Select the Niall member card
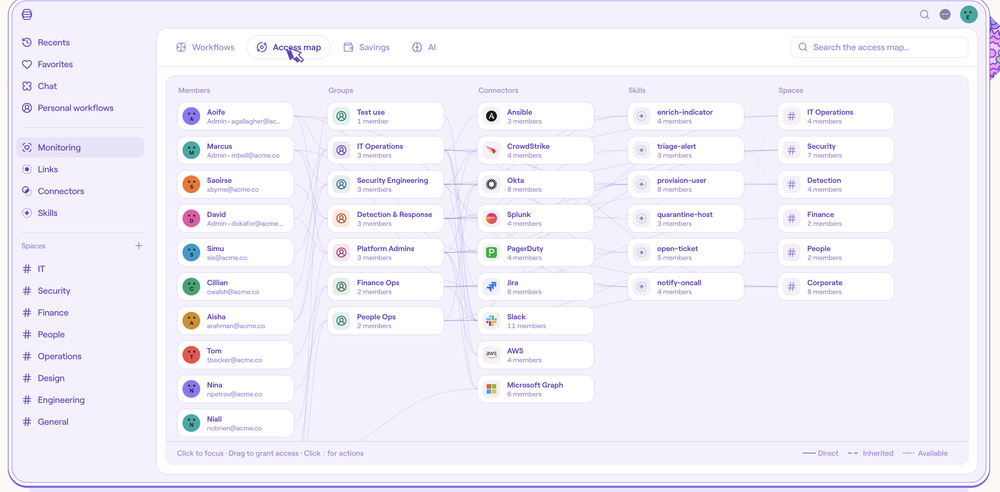This screenshot has height=492, width=1000. pos(235,423)
